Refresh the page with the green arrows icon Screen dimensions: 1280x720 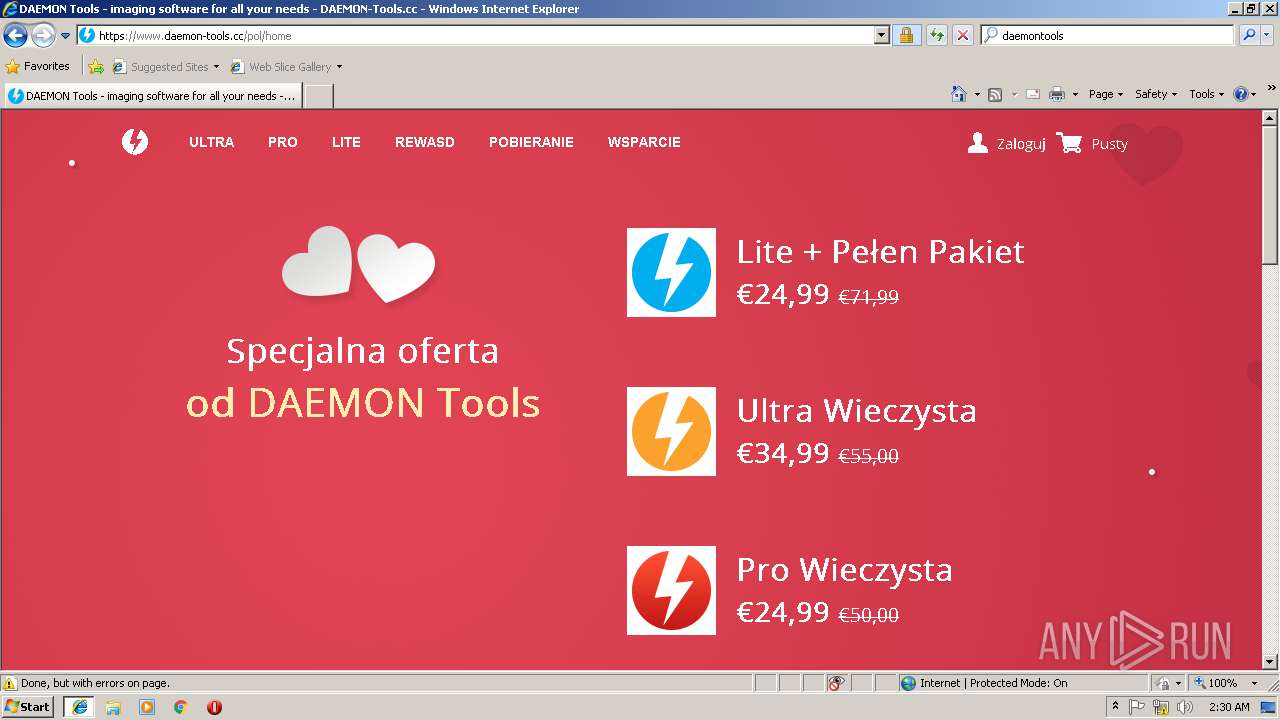(x=936, y=35)
